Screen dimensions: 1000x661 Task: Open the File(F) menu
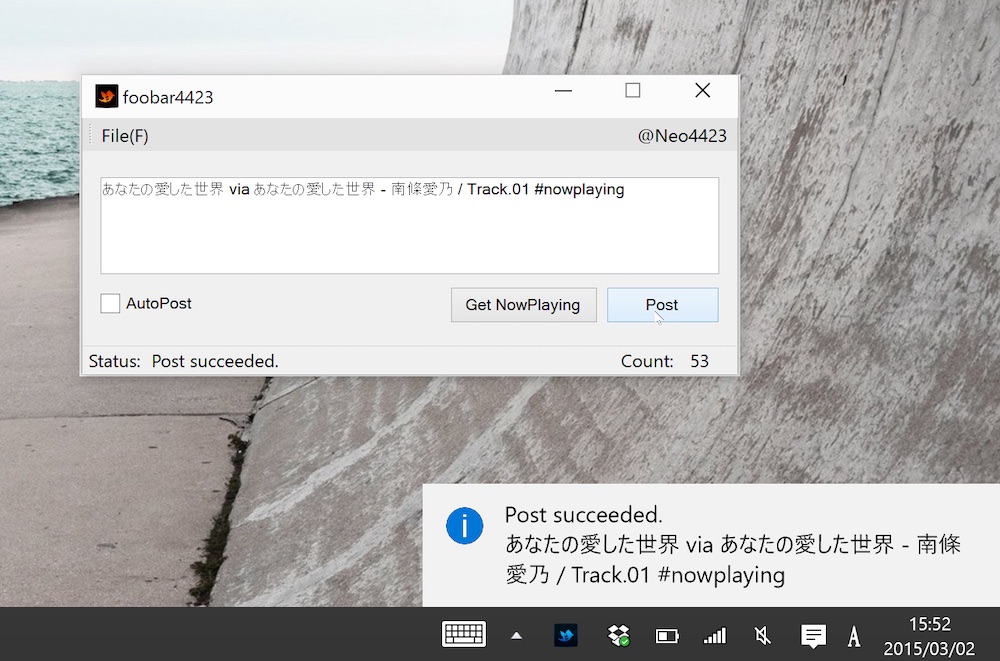[x=125, y=136]
